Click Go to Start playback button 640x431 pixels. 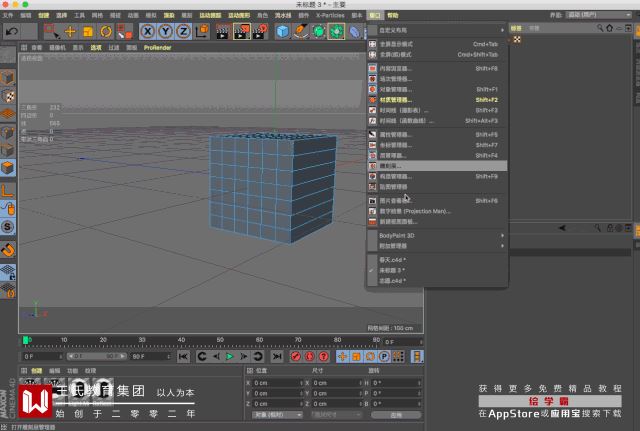[x=183, y=356]
